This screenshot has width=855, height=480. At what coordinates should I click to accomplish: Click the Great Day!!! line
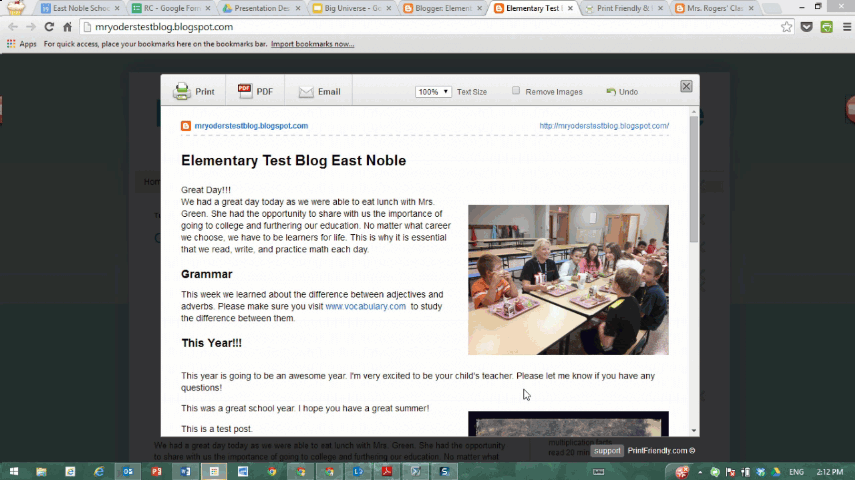click(206, 190)
